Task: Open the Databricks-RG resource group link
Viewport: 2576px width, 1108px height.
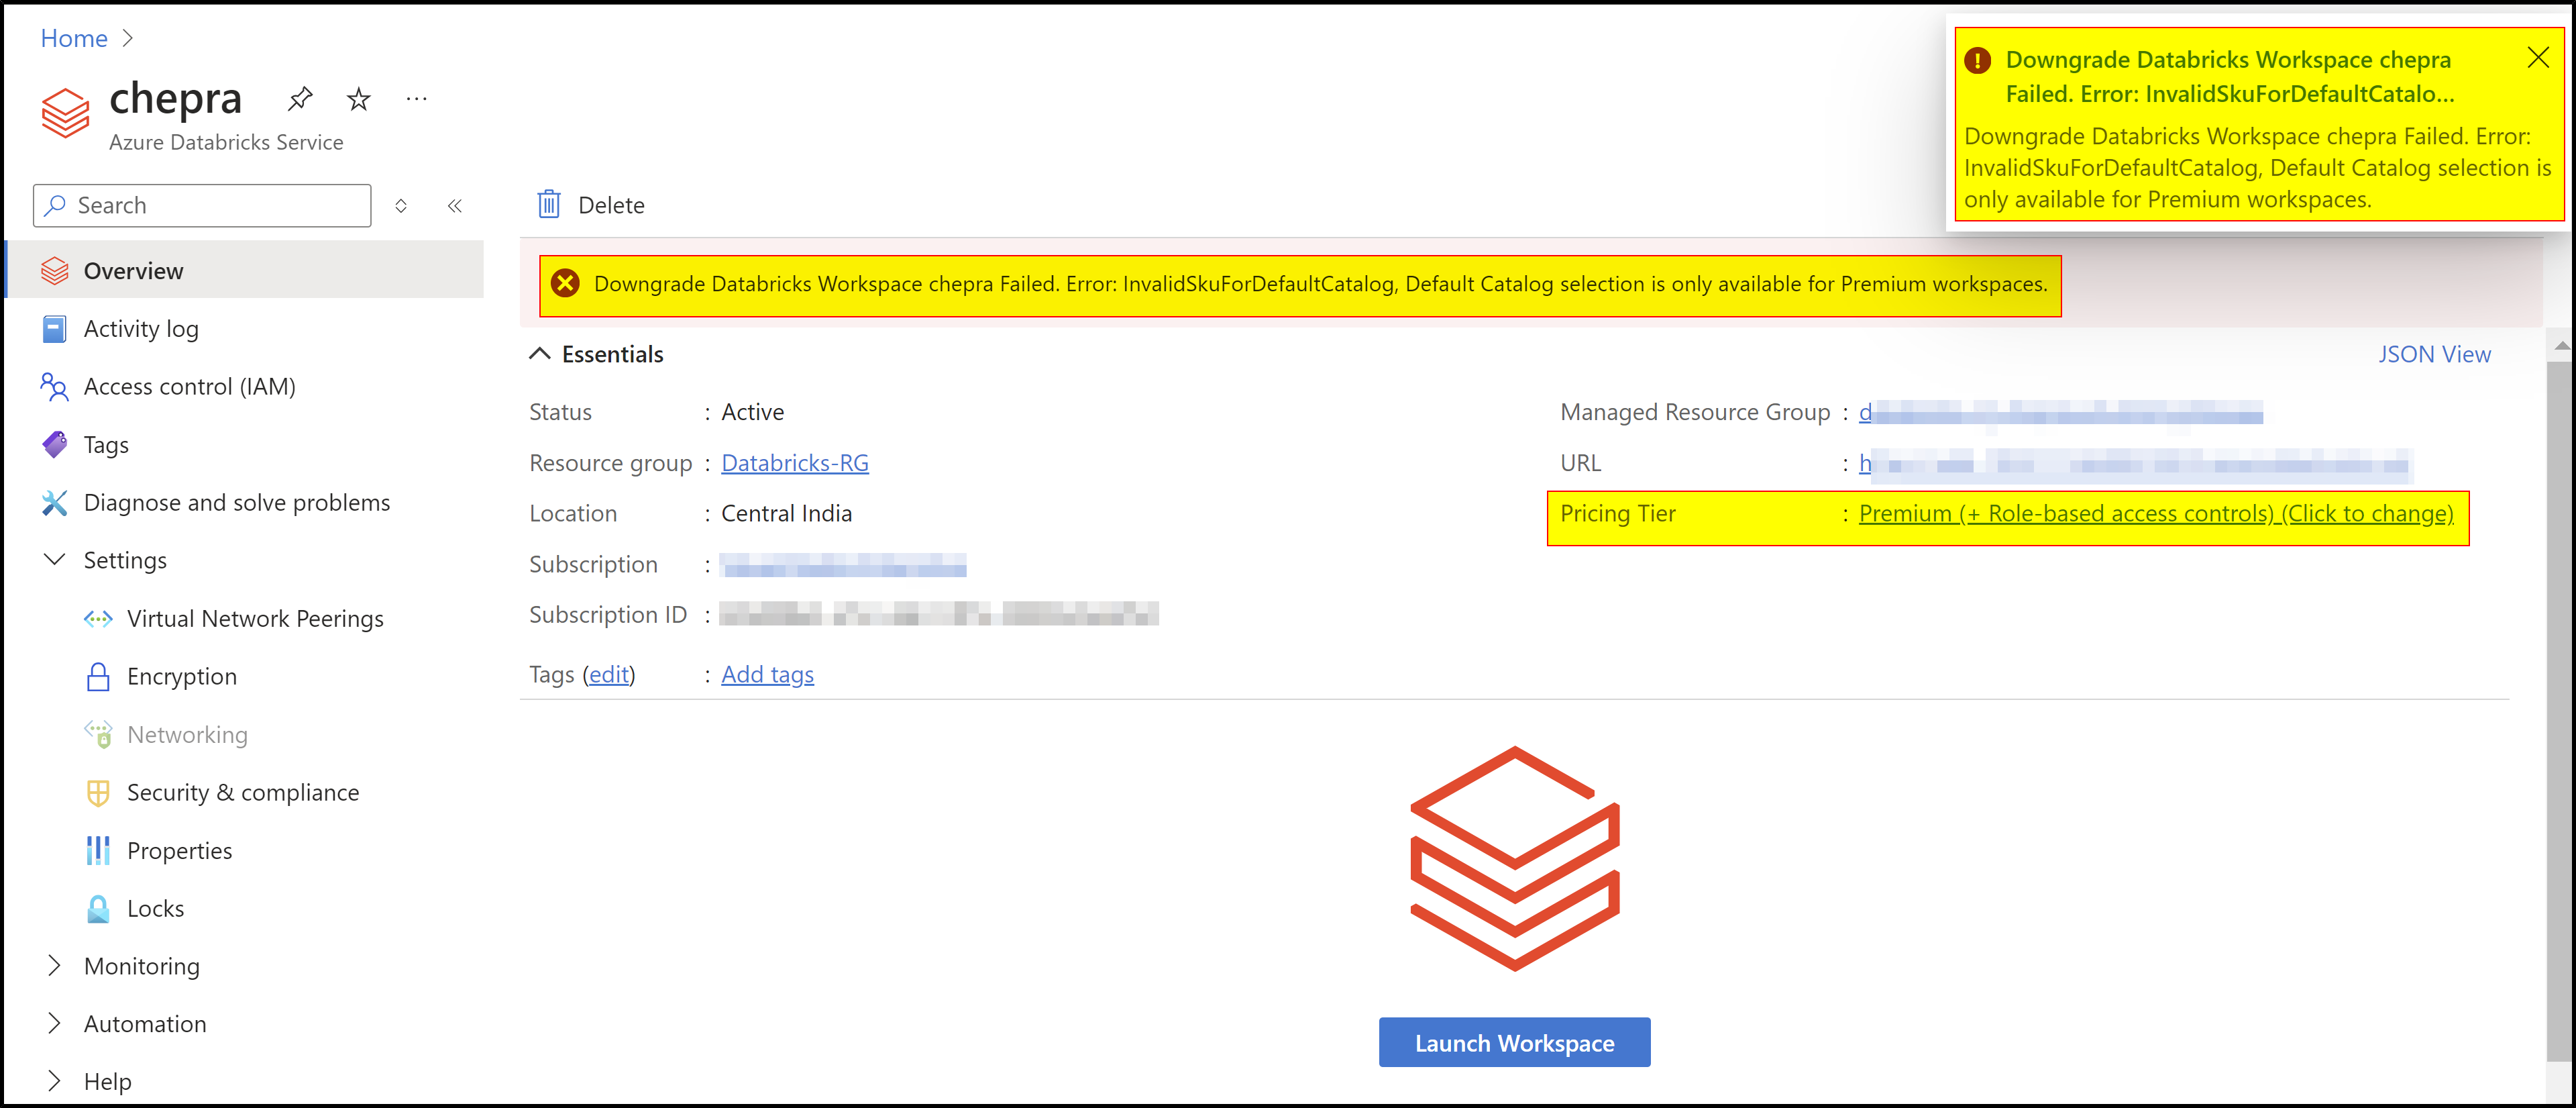Action: tap(795, 462)
